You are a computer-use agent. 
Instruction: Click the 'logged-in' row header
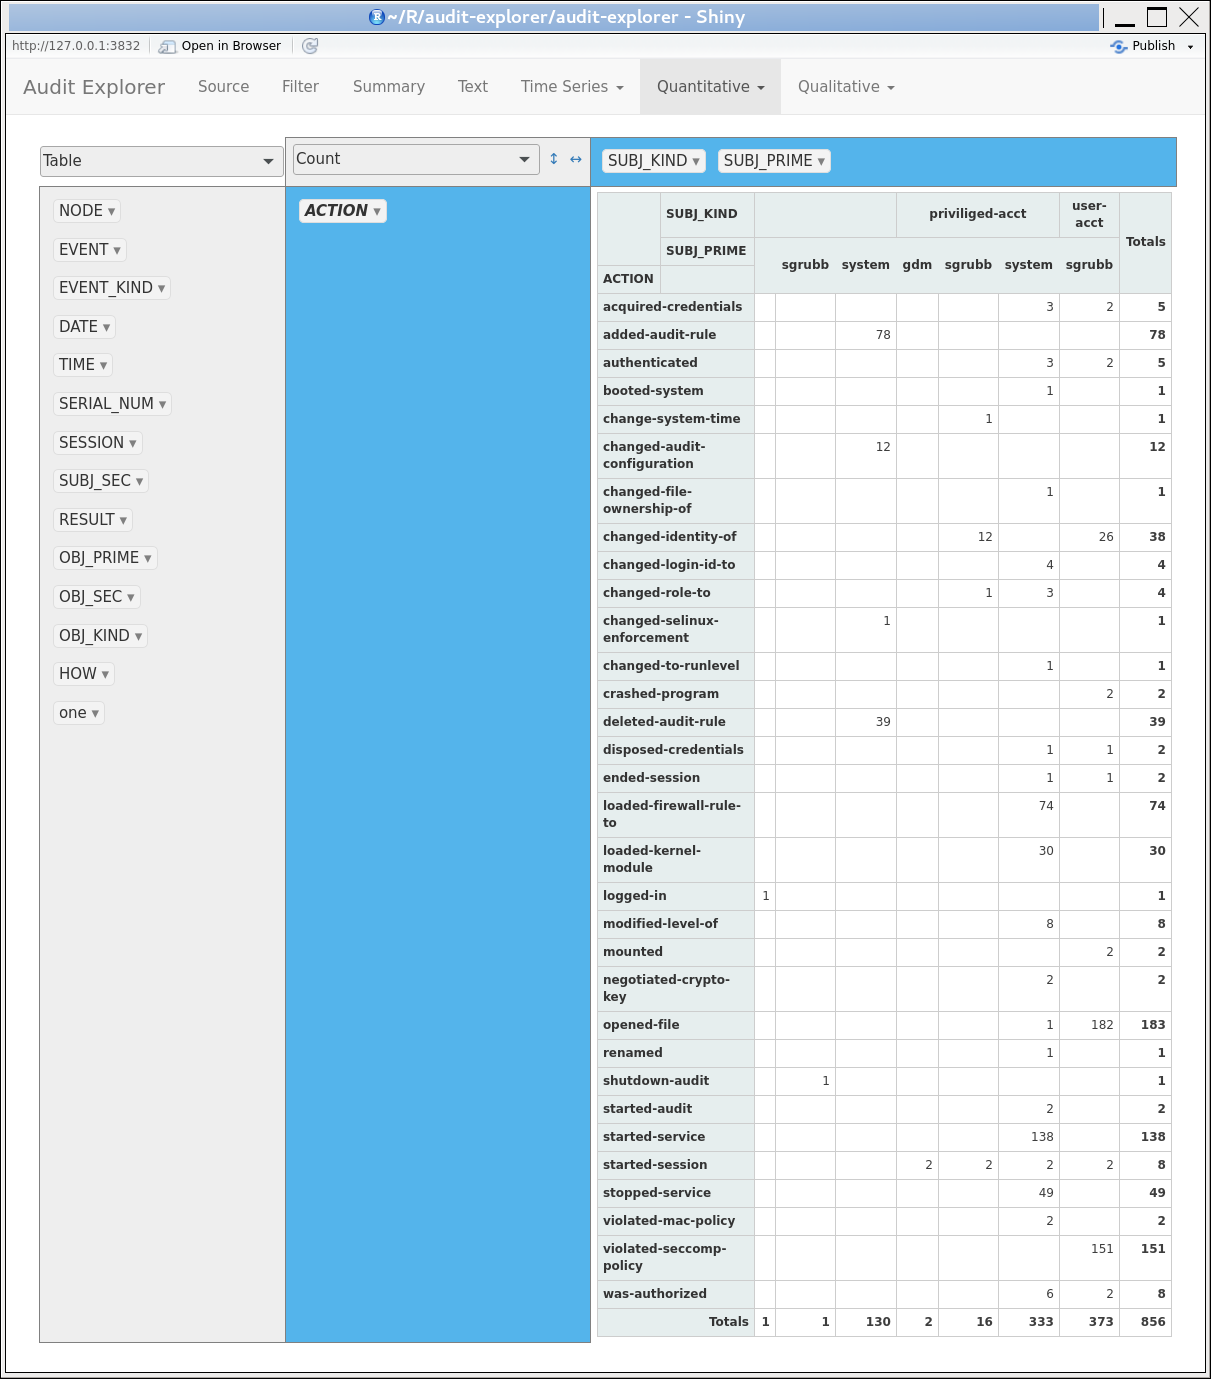pos(675,896)
